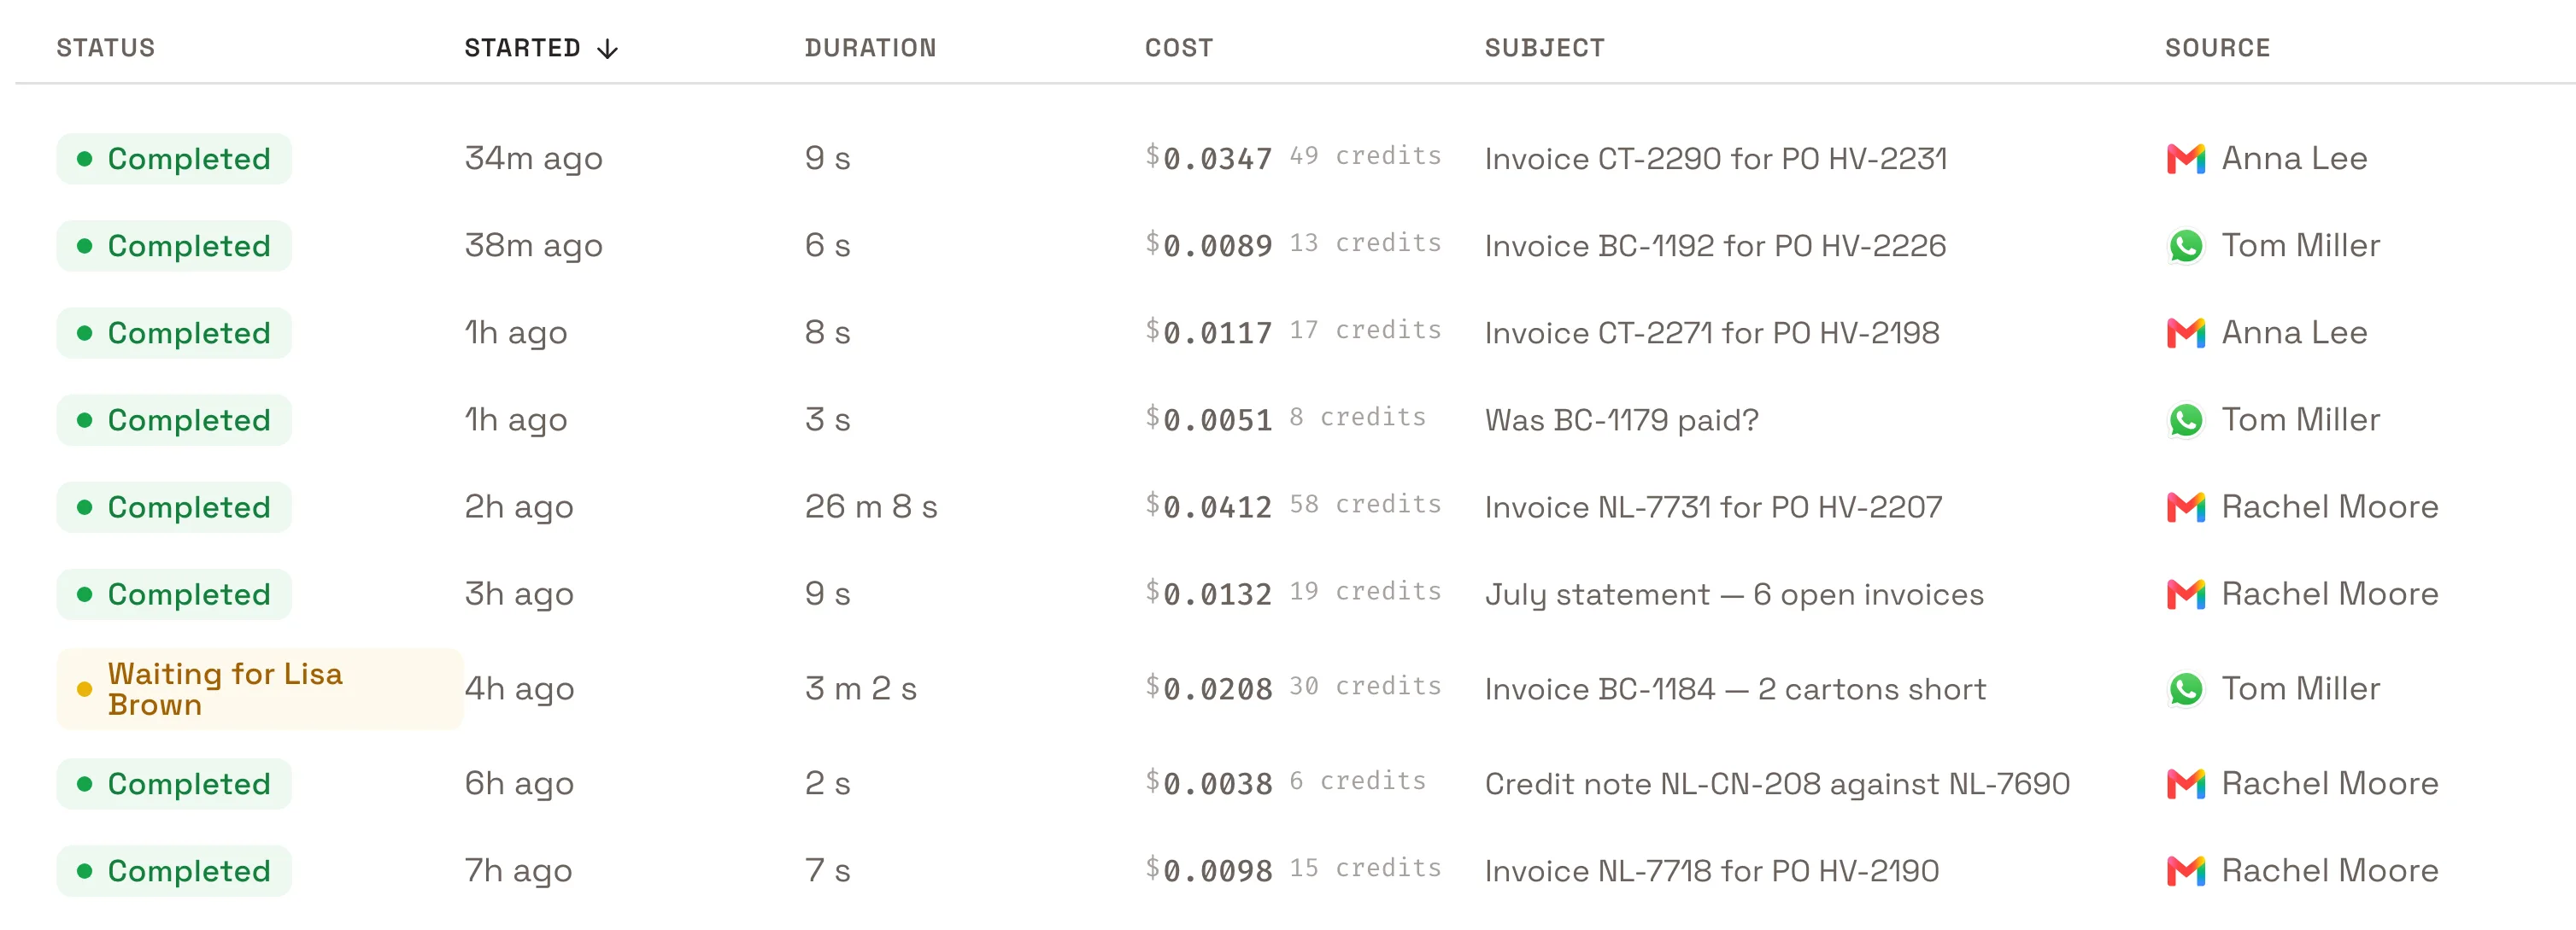Image resolution: width=2576 pixels, height=930 pixels.
Task: Click the '30 credits' label
Action: 1365,686
